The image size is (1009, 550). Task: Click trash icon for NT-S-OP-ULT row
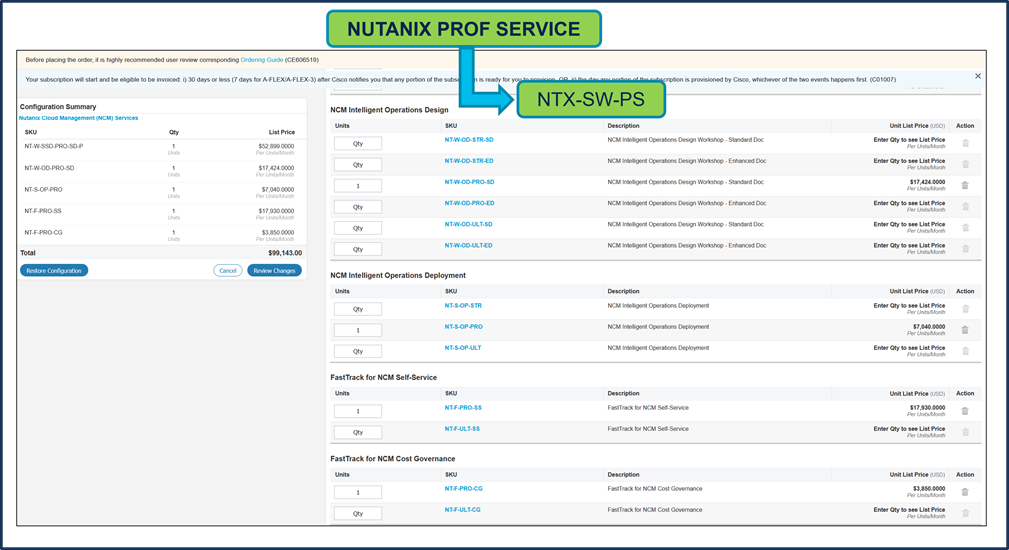pyautogui.click(x=965, y=351)
